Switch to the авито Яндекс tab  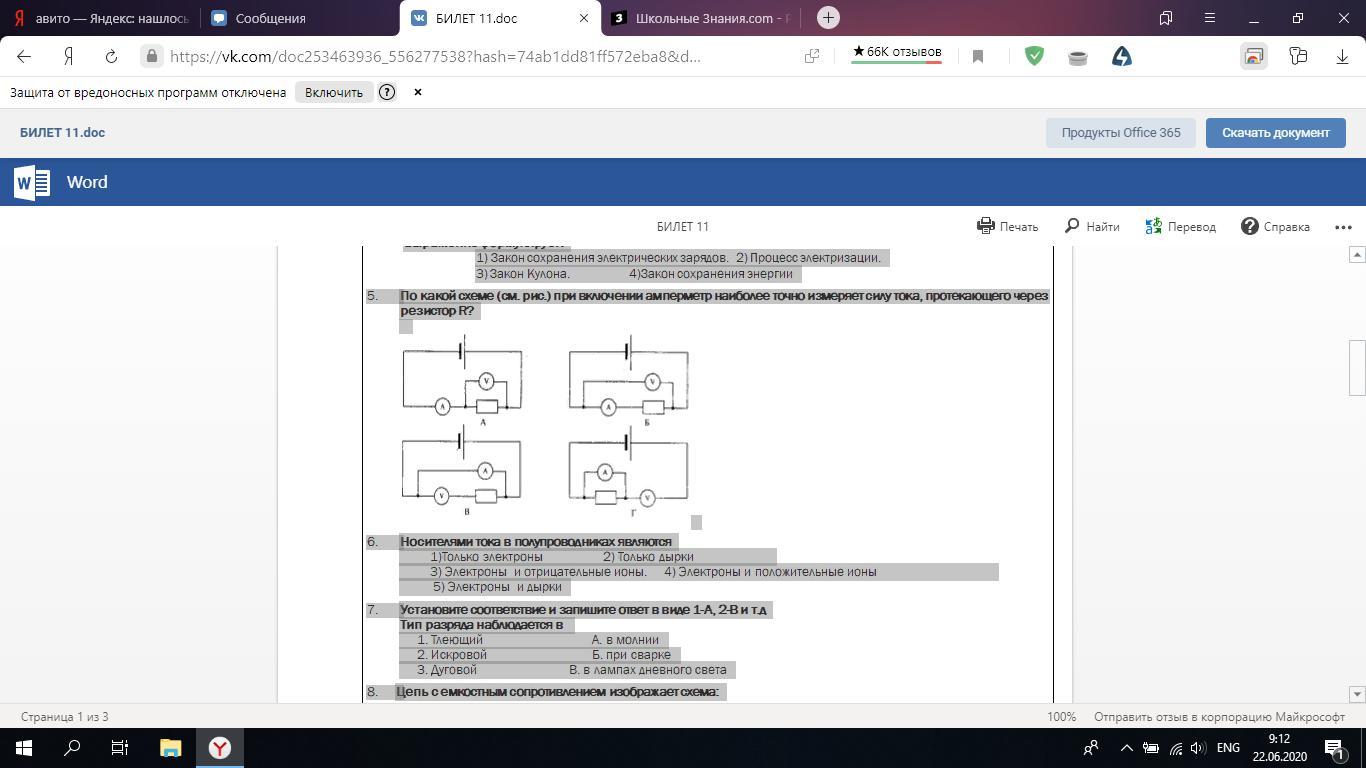pos(100,18)
